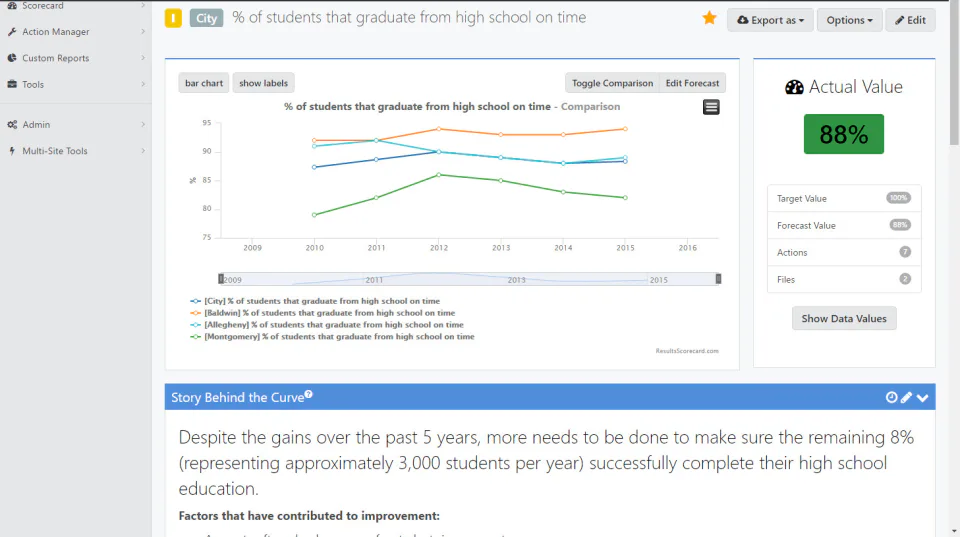Click the Edit Forecast button

pos(692,83)
